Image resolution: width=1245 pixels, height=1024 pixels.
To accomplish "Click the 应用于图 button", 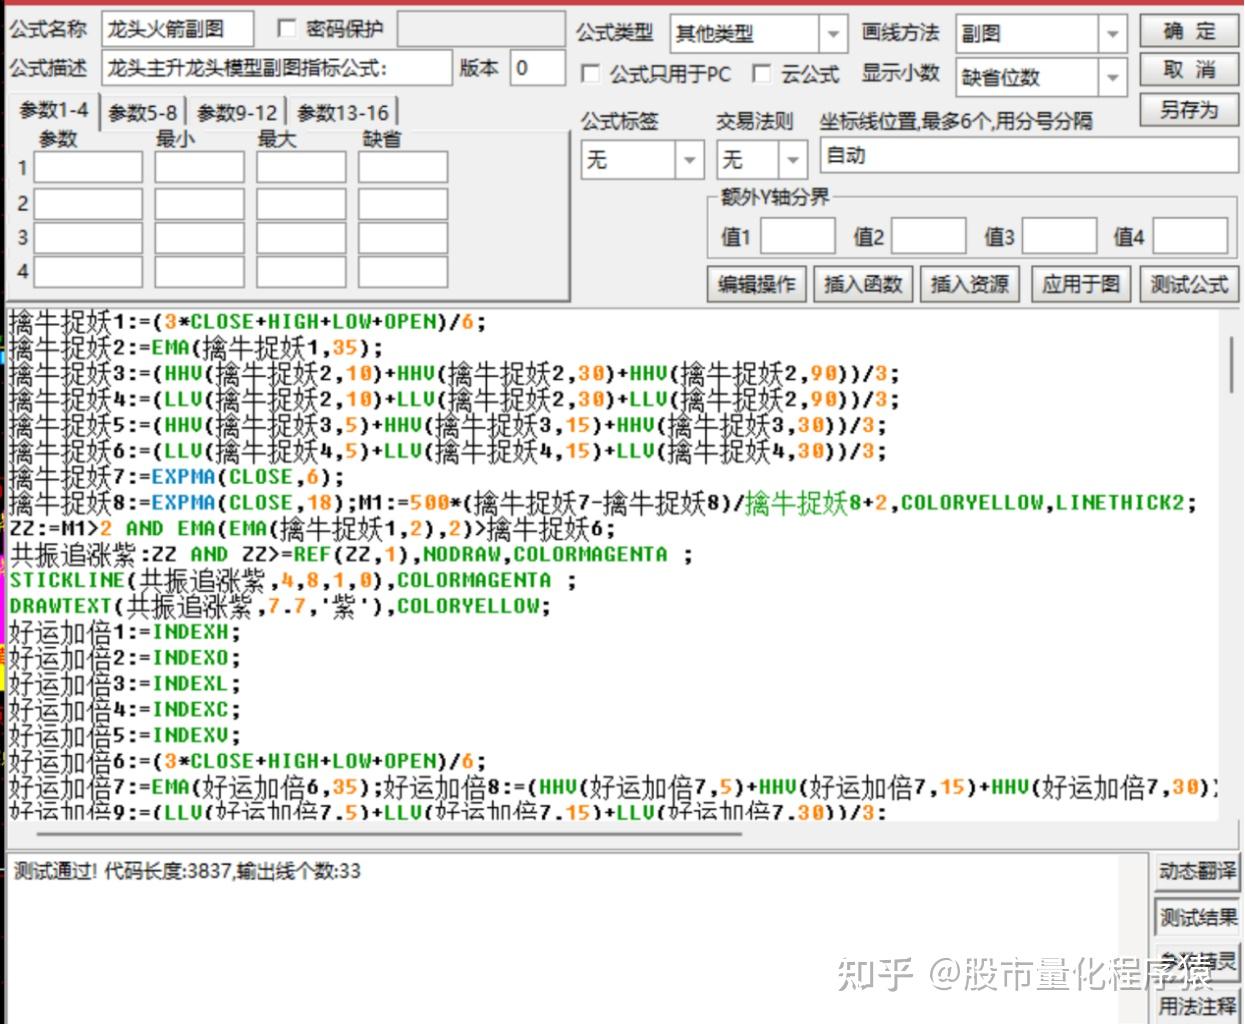I will [1080, 285].
